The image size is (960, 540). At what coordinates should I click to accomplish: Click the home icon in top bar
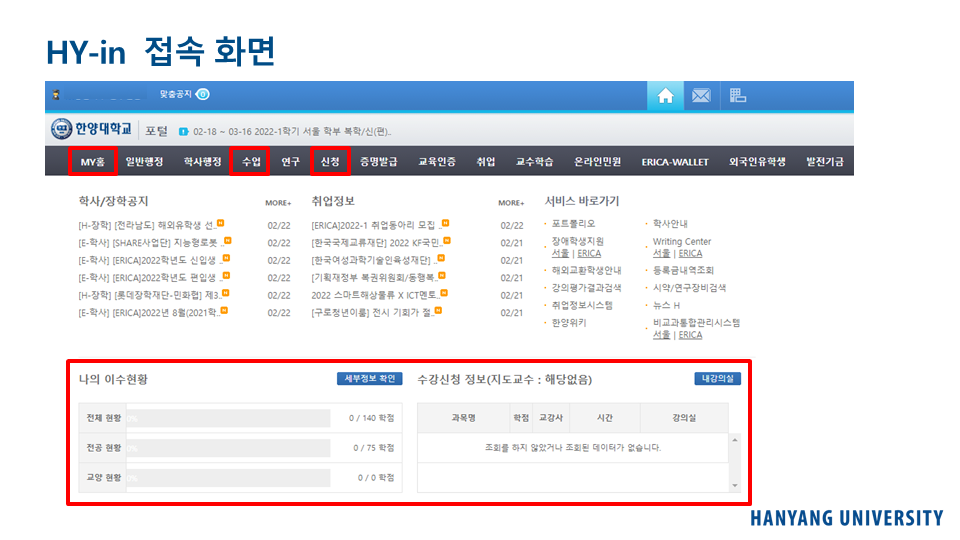(665, 96)
